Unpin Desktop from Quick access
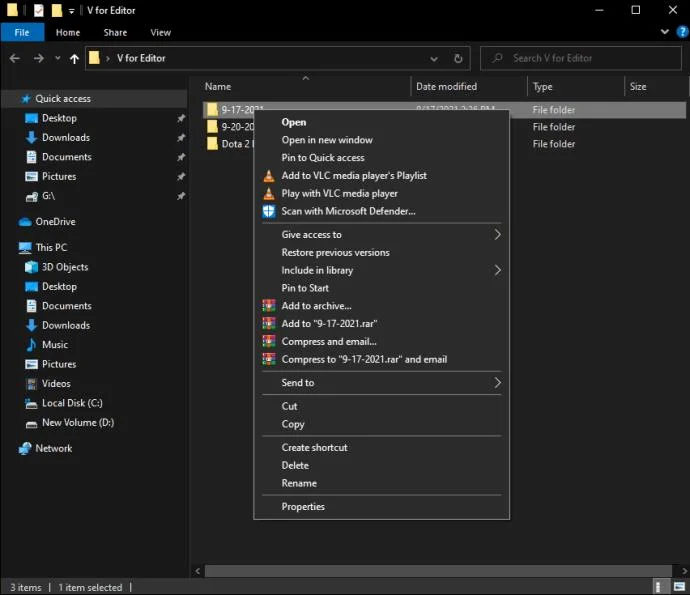The image size is (690, 595). point(181,118)
